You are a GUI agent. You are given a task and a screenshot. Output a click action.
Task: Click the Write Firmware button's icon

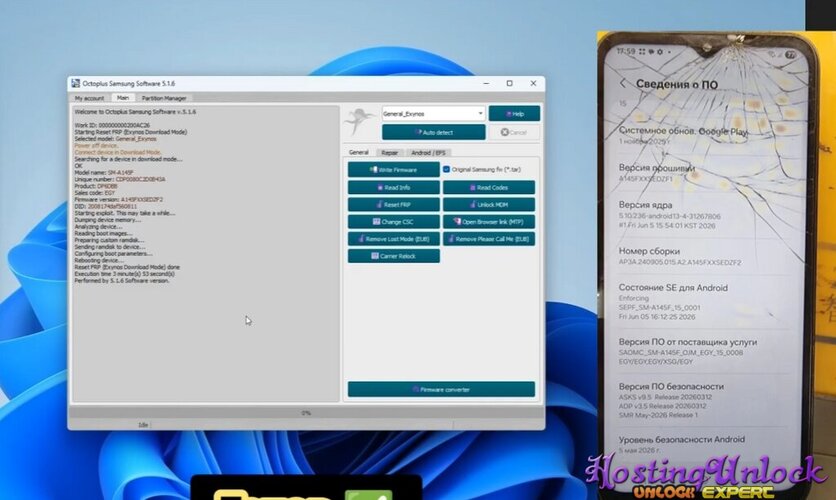373,170
